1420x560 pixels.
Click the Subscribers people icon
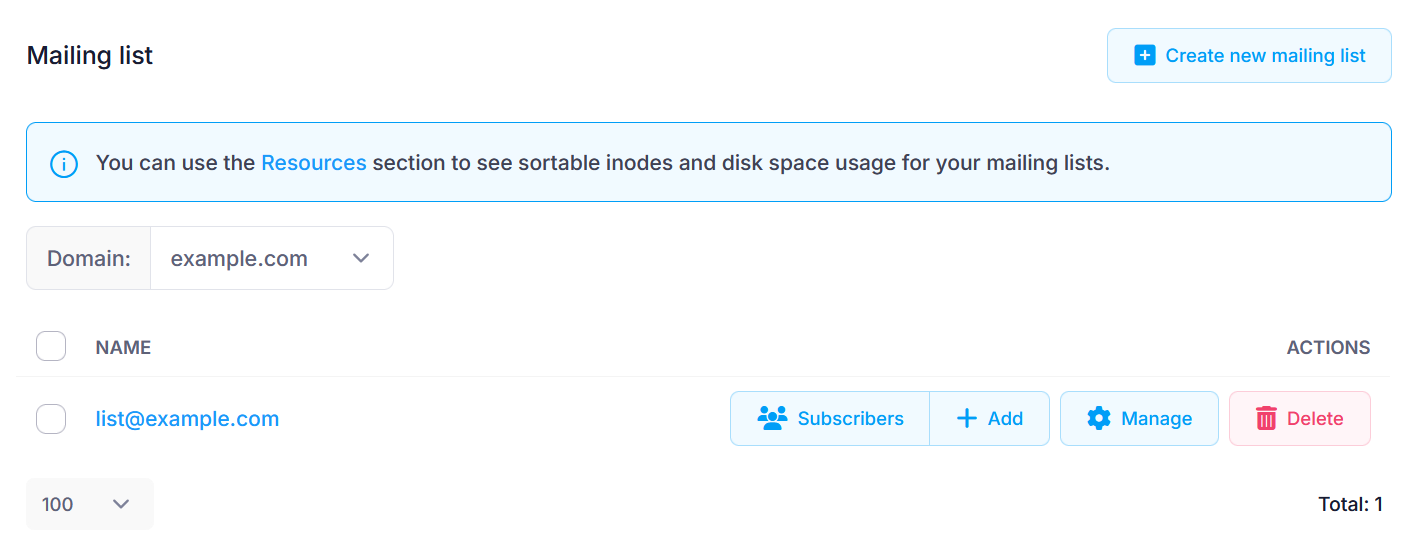pyautogui.click(x=772, y=419)
